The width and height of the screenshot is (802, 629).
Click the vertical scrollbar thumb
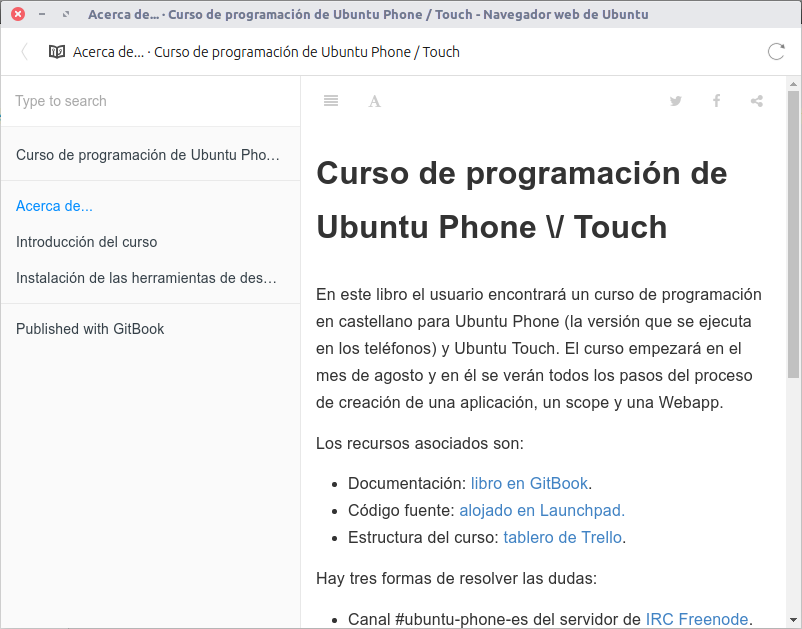point(793,235)
